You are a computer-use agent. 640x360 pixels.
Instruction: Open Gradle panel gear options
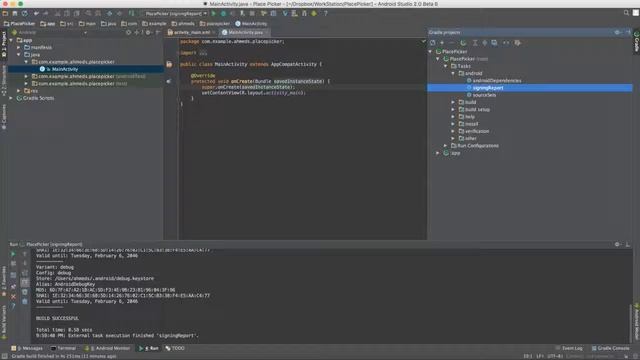coord(617,32)
